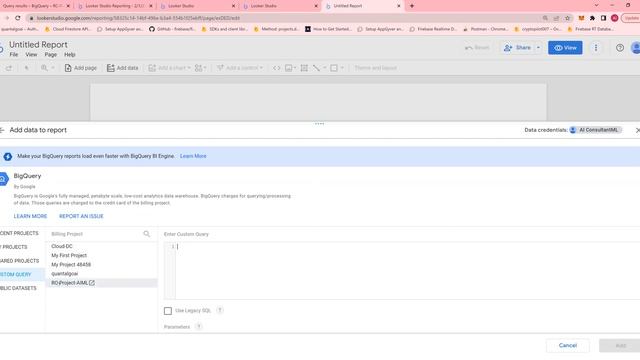Viewport: 640px width, 360px height.
Task: Click the Reset button
Action: pyautogui.click(x=477, y=48)
